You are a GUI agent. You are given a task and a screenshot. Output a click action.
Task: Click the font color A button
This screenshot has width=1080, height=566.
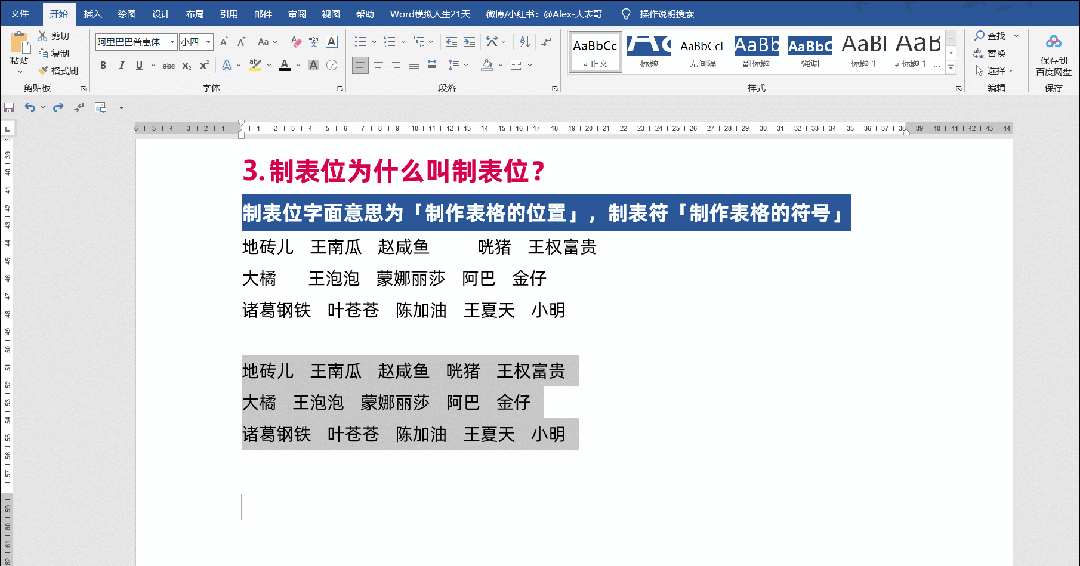point(284,66)
